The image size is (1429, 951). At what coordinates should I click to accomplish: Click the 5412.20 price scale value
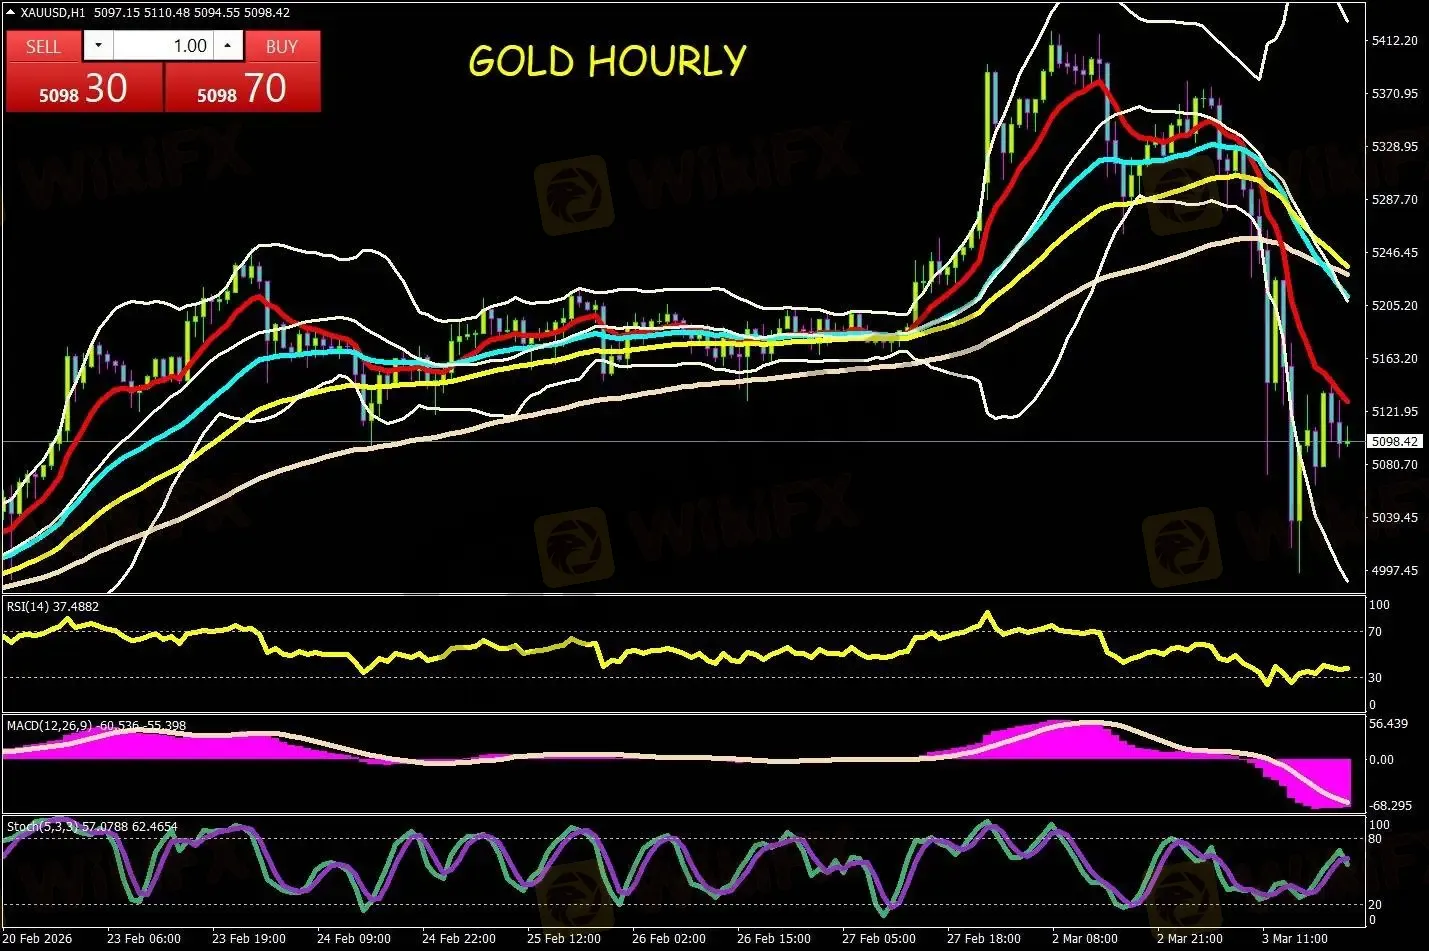coord(1394,41)
